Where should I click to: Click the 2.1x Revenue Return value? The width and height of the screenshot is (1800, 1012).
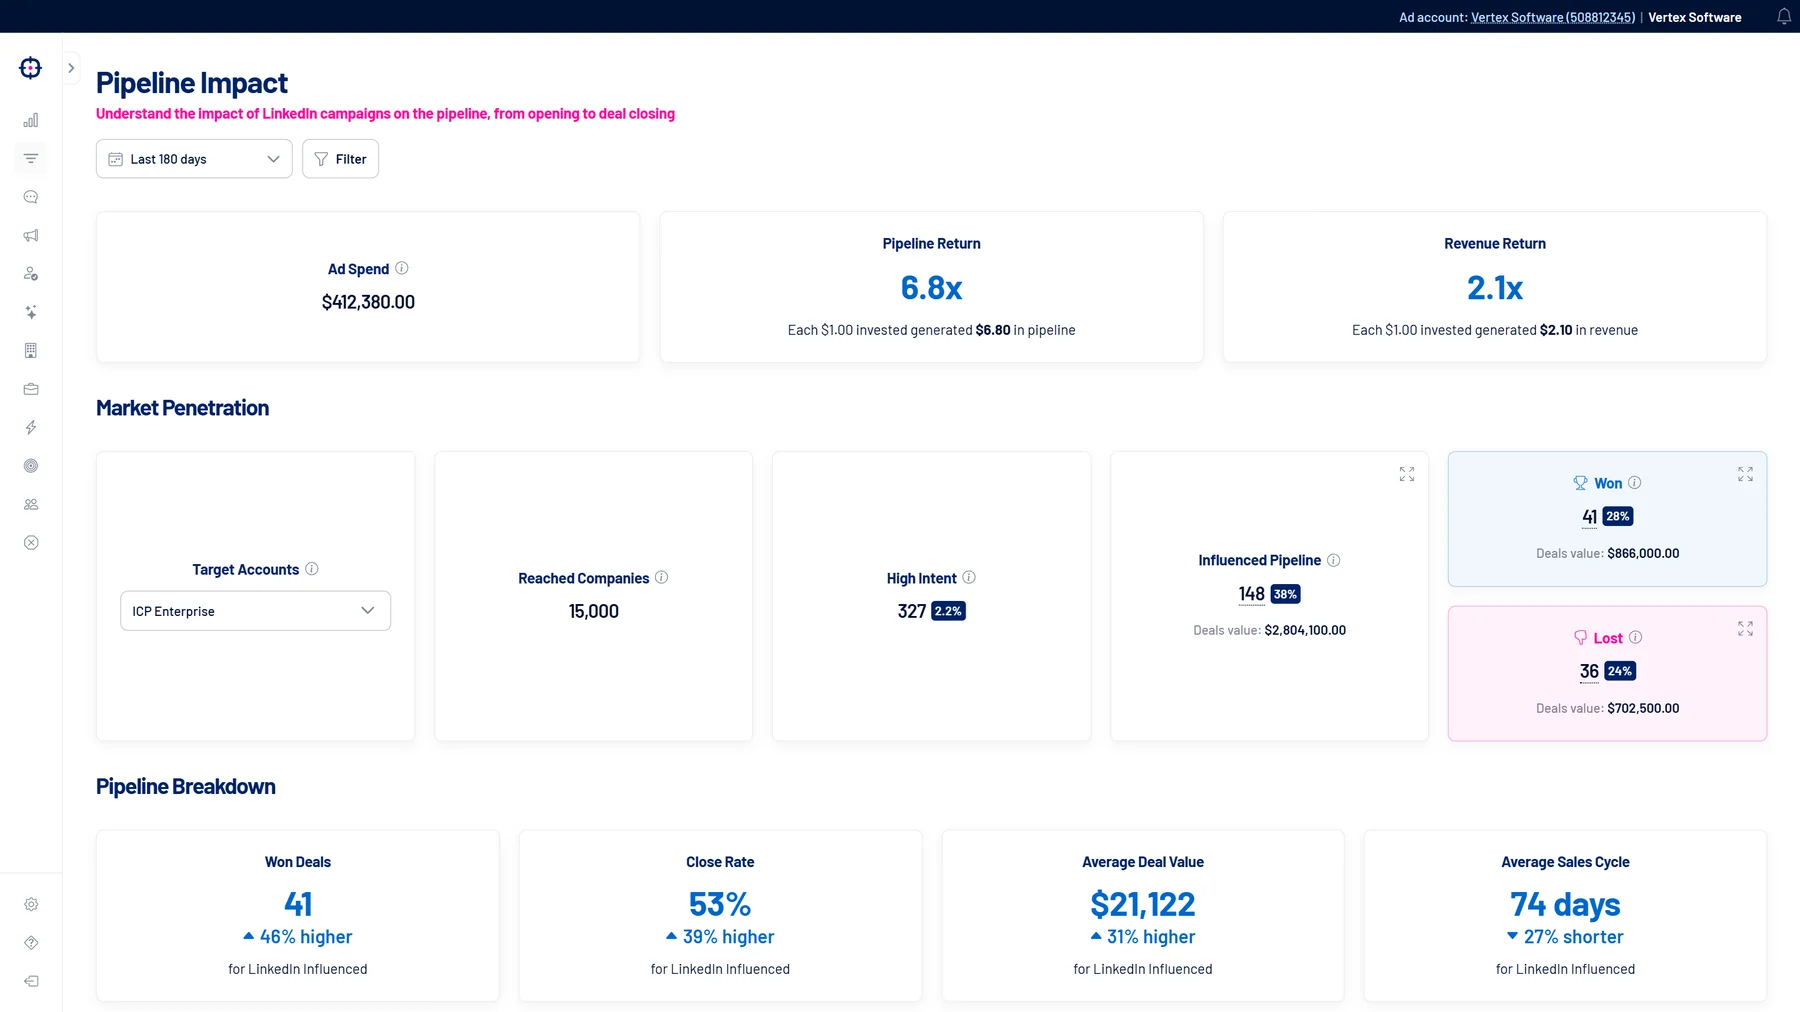pos(1495,288)
